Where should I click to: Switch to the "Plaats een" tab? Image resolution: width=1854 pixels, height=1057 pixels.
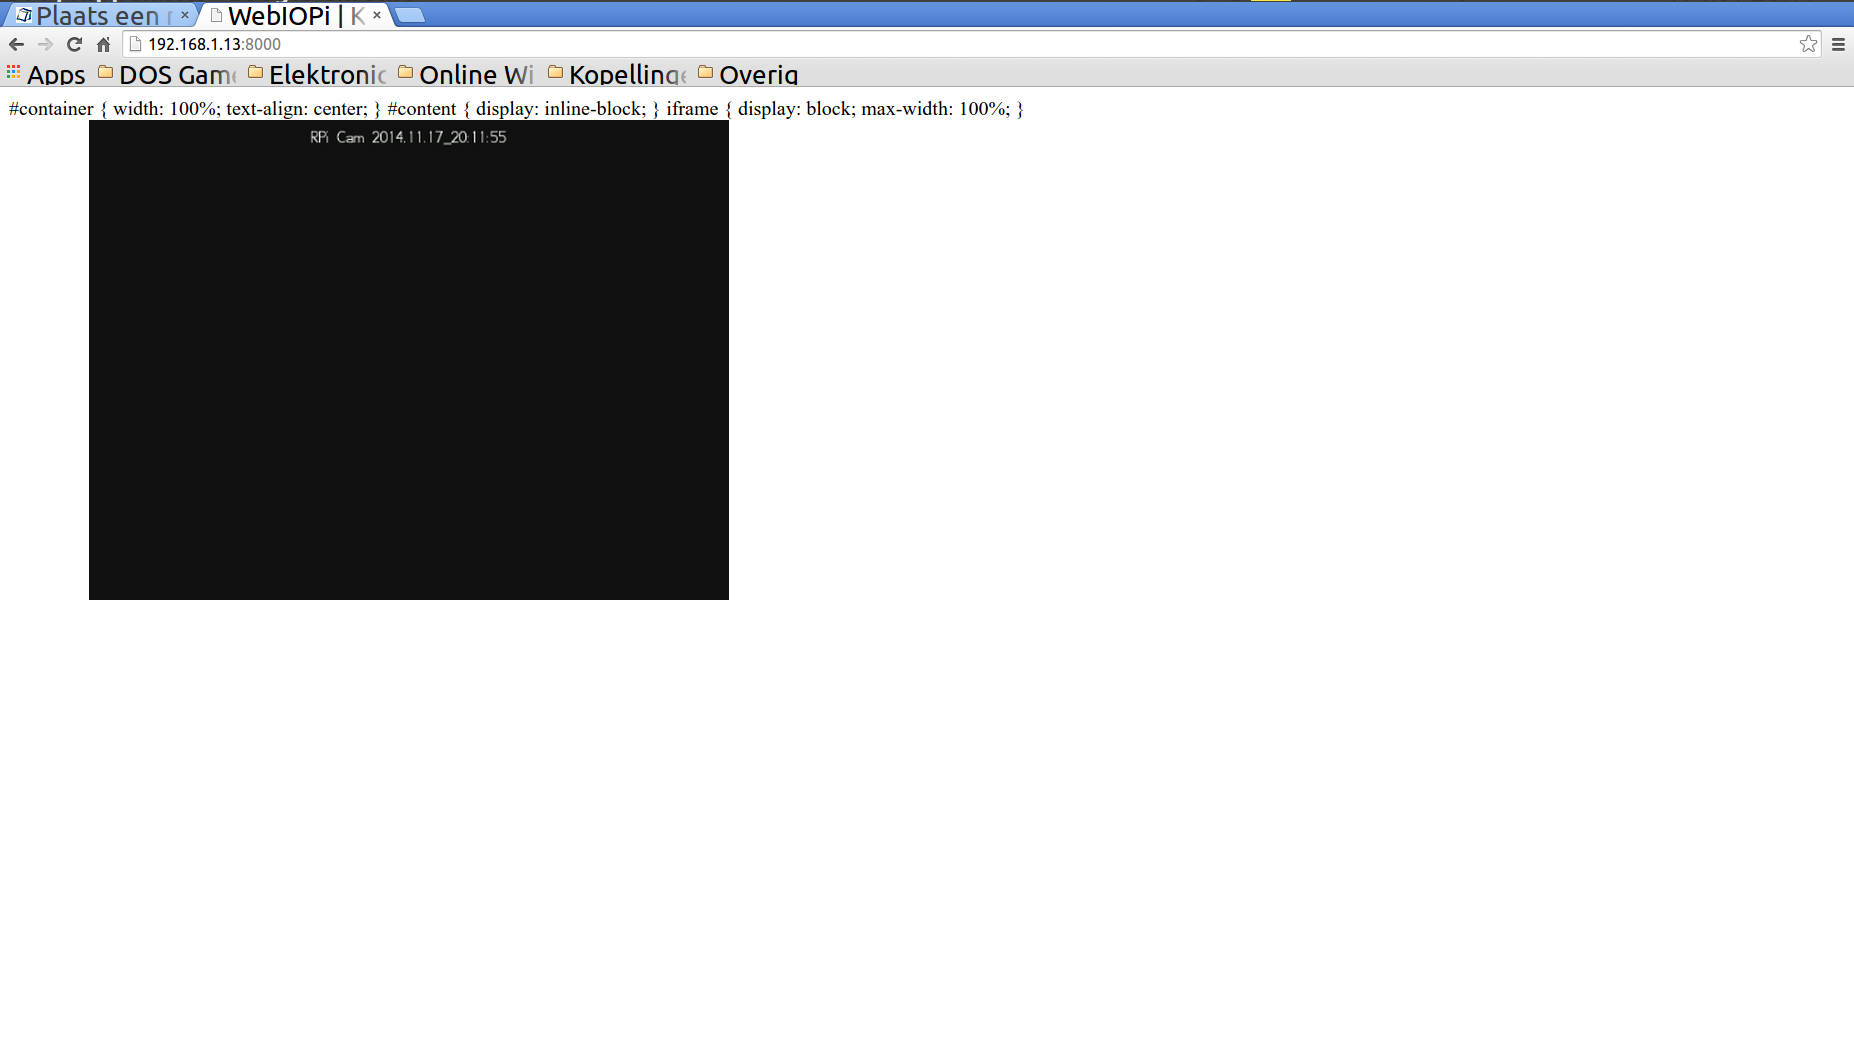tap(96, 16)
